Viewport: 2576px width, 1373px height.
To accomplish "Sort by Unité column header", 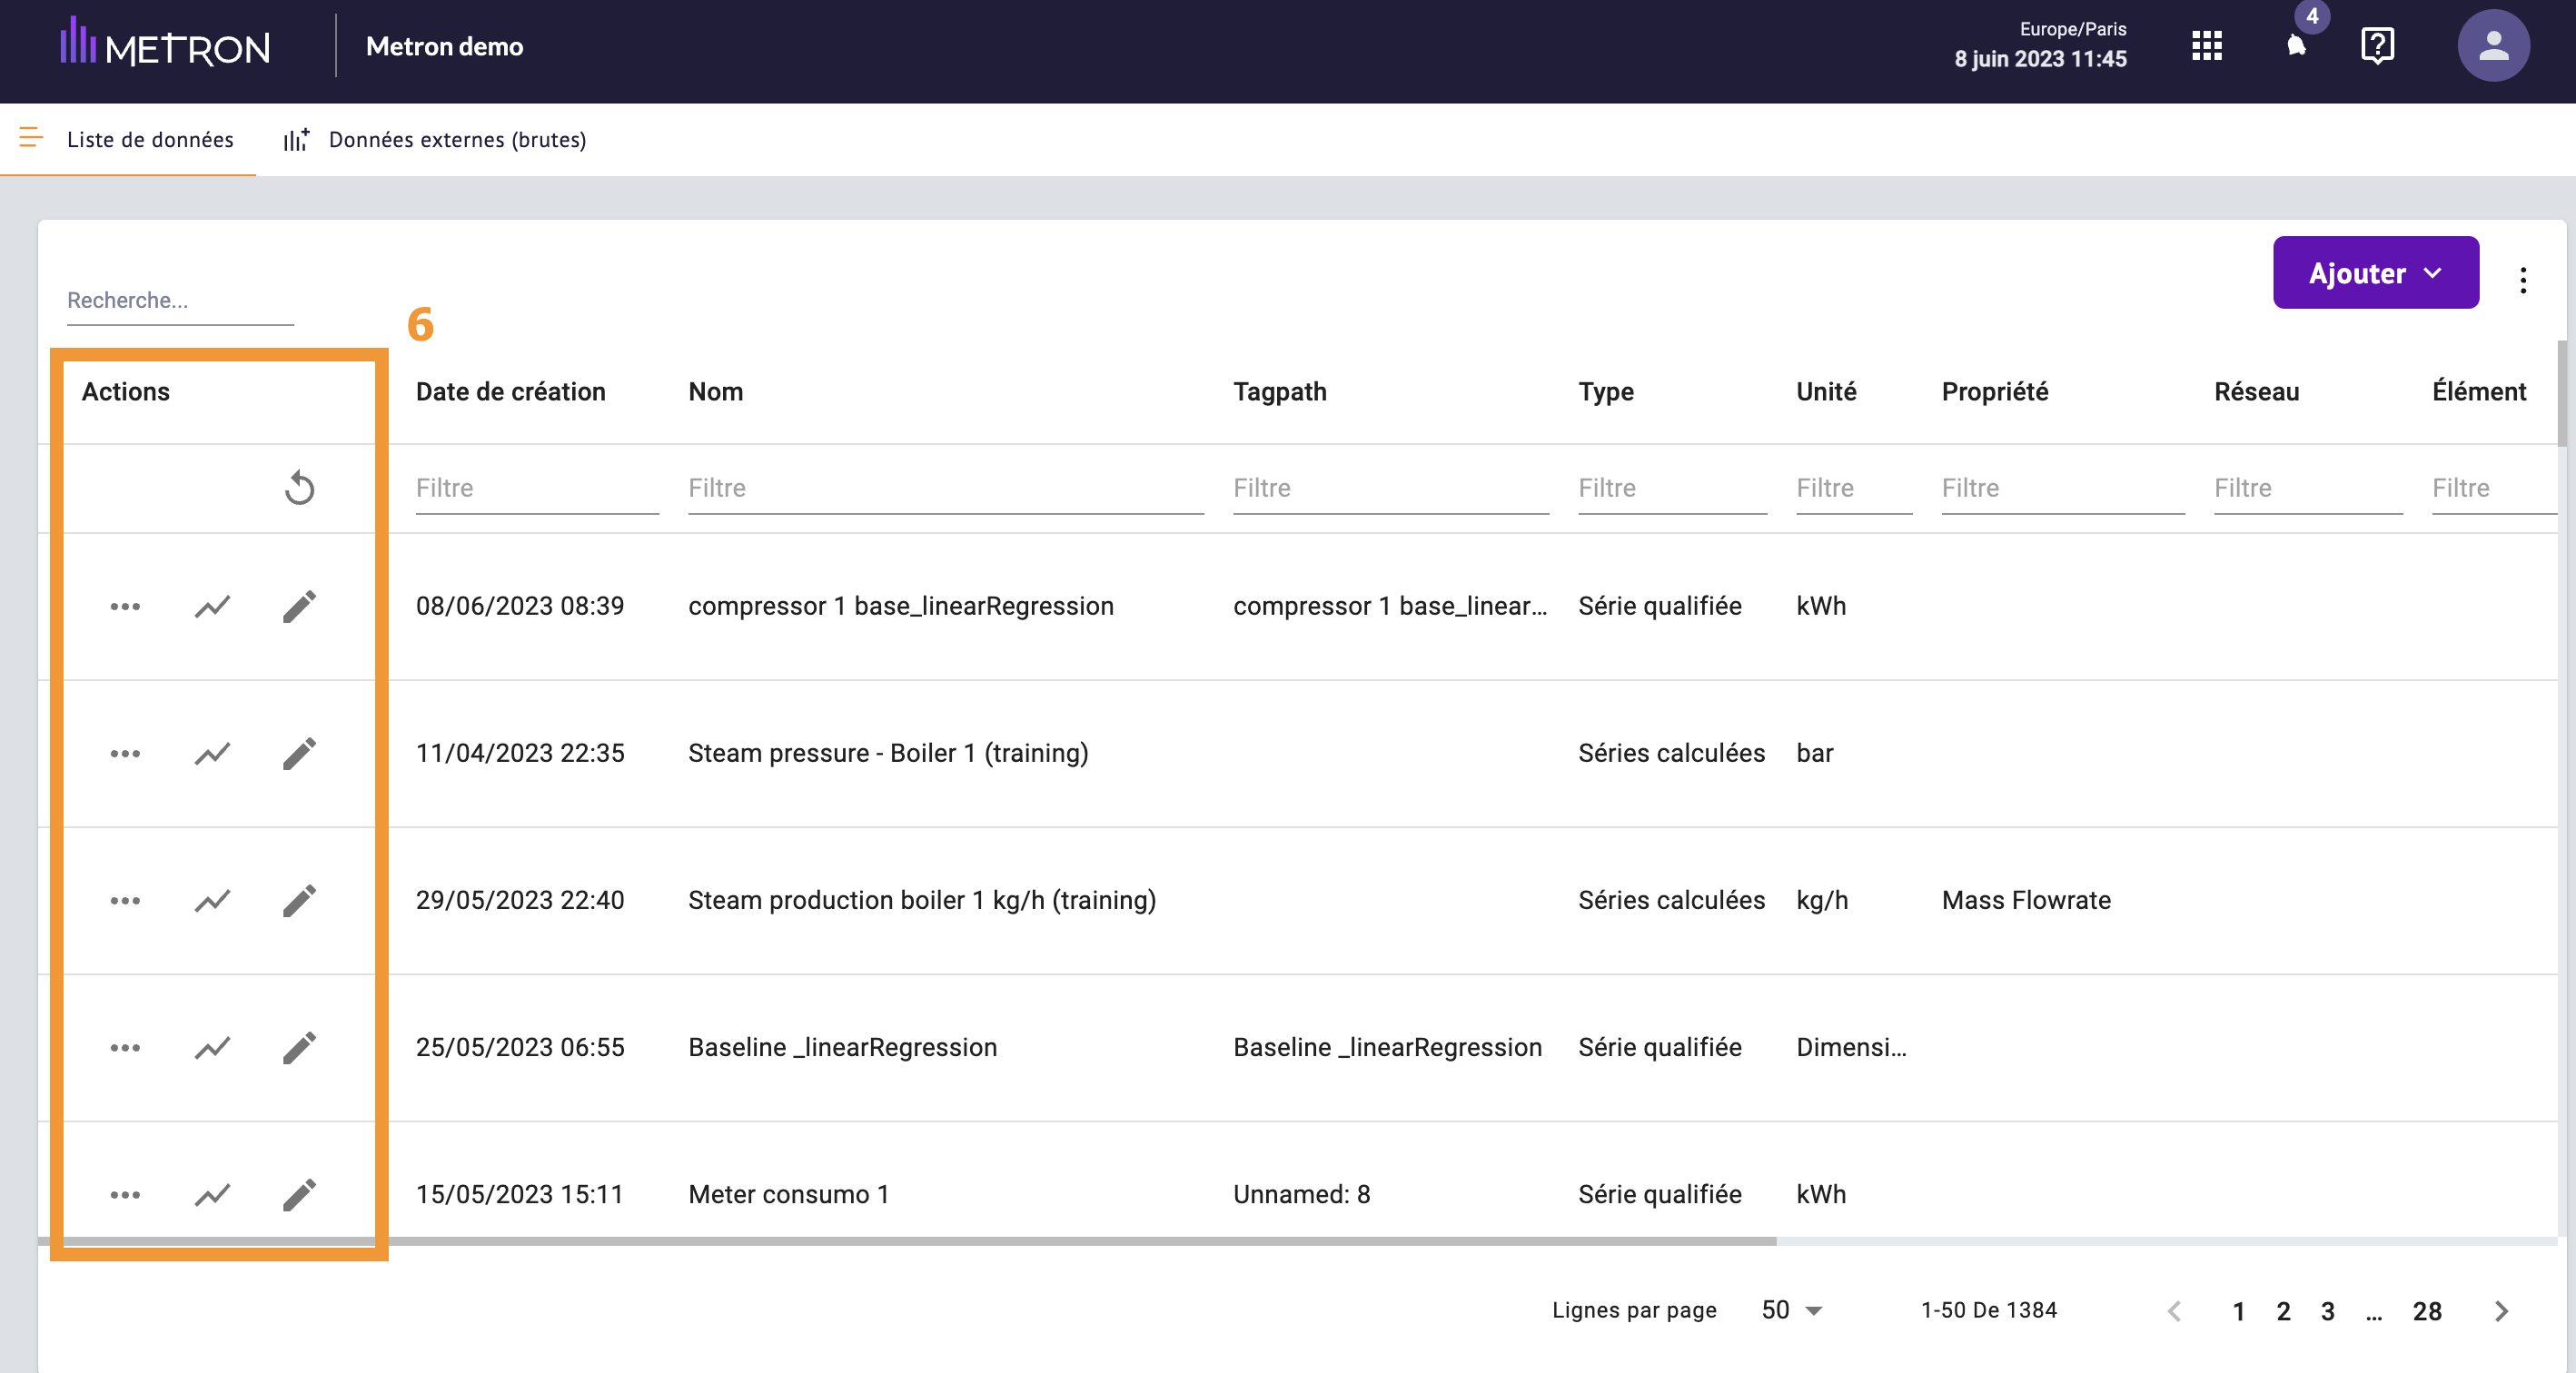I will (x=1826, y=392).
